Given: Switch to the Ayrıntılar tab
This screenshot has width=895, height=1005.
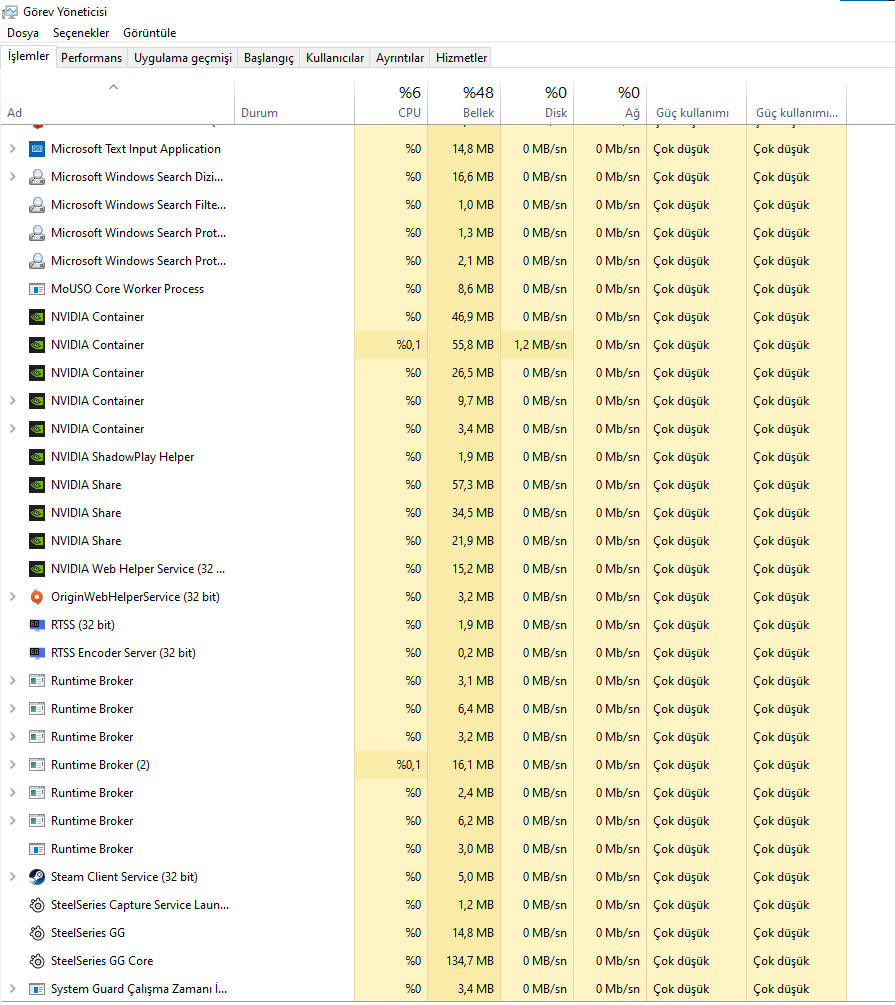Looking at the screenshot, I should [400, 58].
